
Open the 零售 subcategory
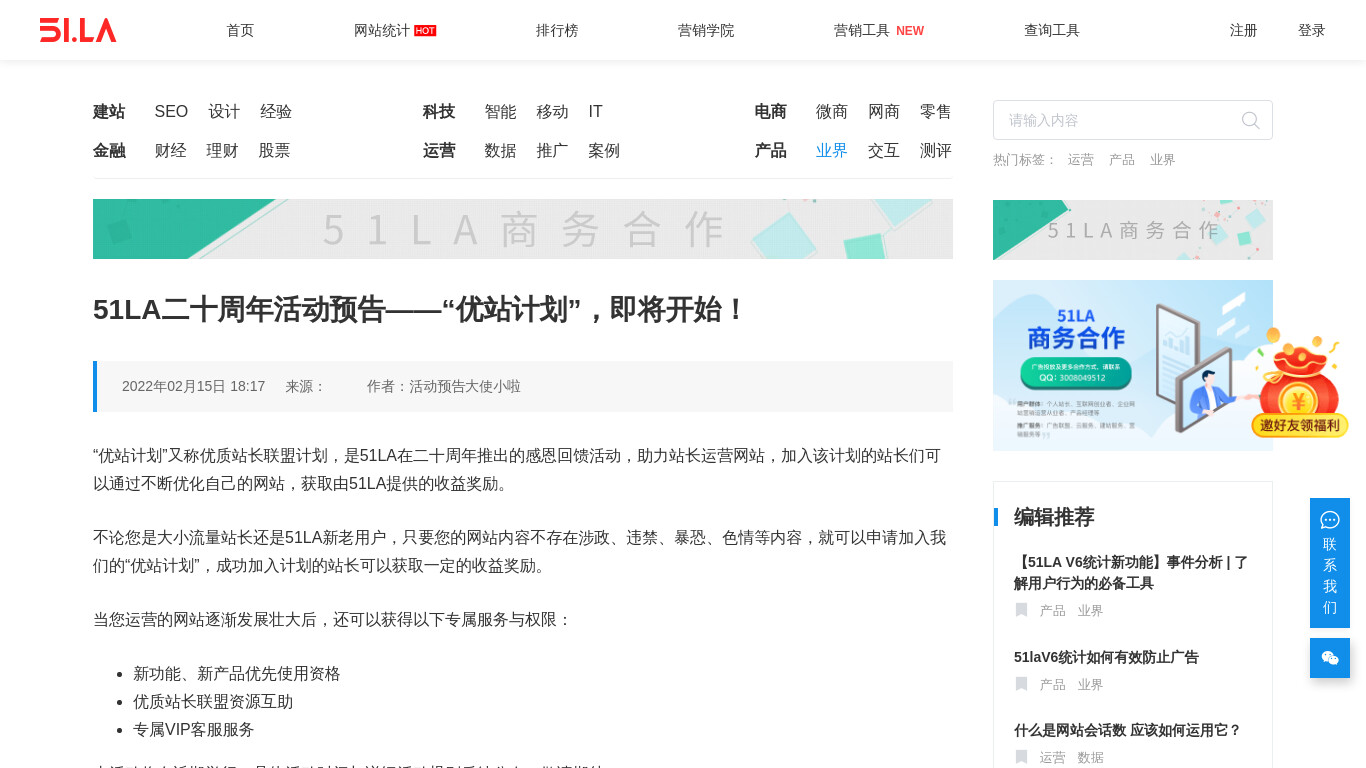tap(936, 112)
